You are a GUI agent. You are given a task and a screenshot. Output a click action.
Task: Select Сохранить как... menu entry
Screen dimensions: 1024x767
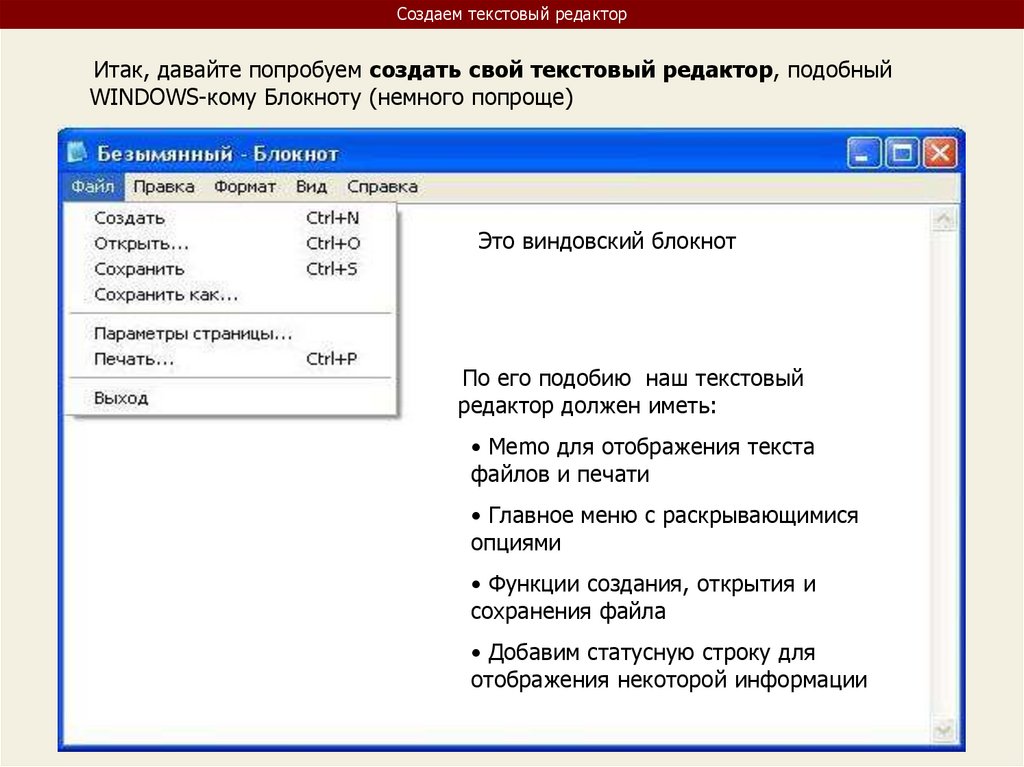point(230,294)
